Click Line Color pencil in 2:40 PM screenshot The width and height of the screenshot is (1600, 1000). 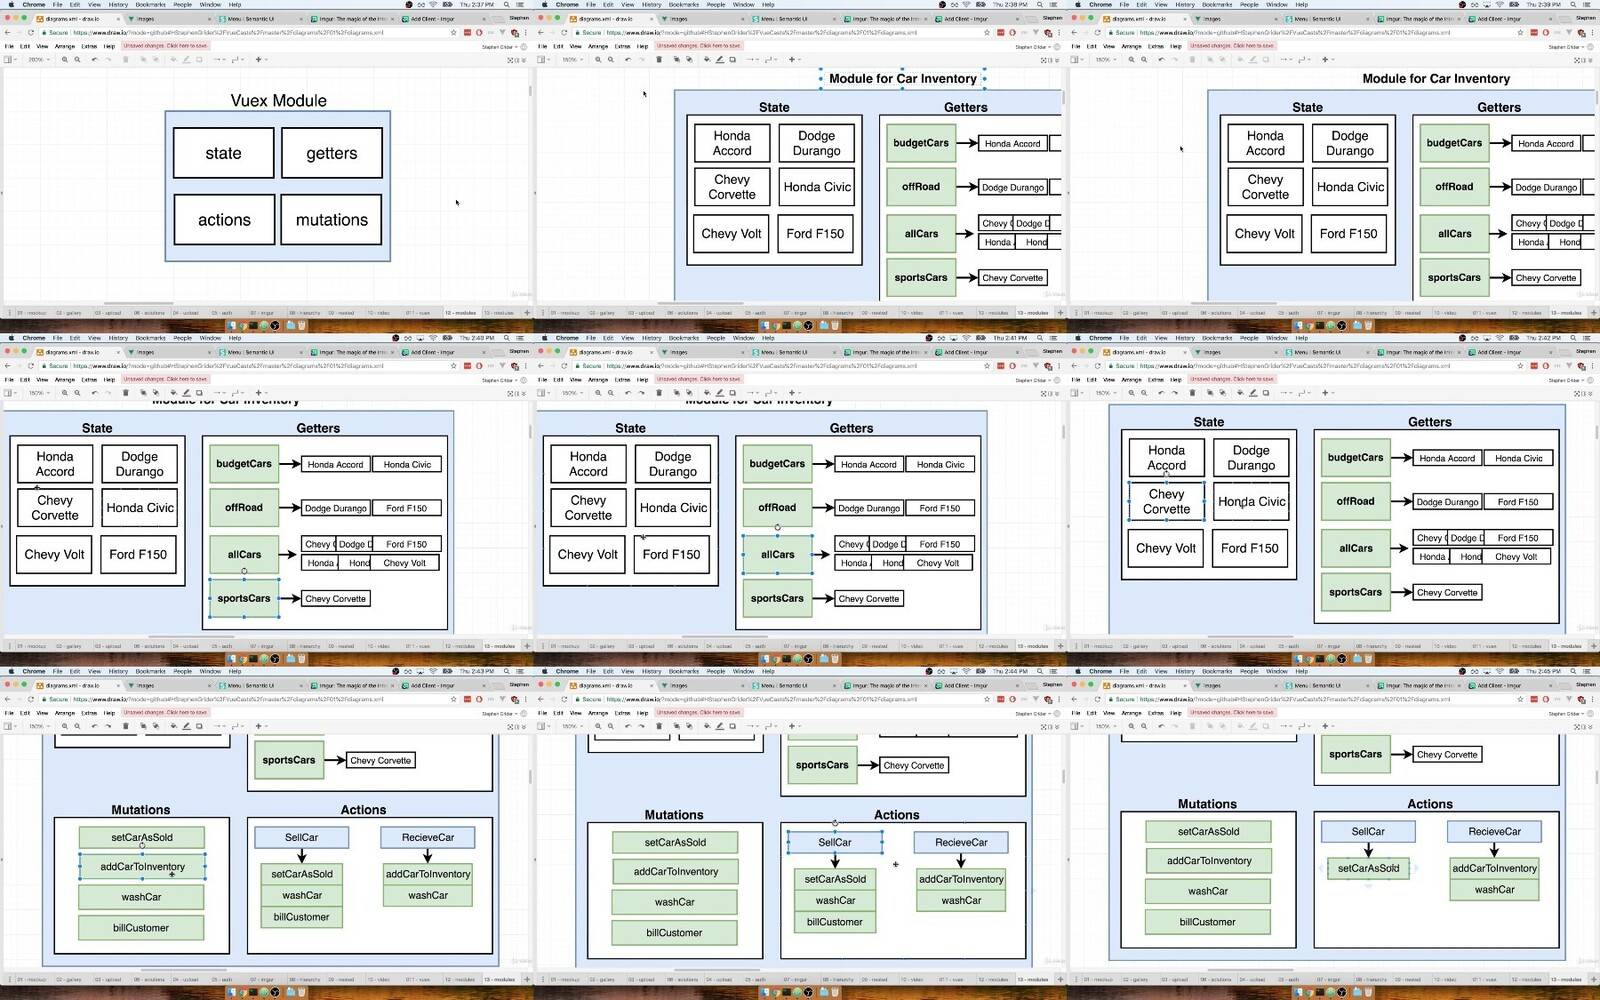[186, 393]
